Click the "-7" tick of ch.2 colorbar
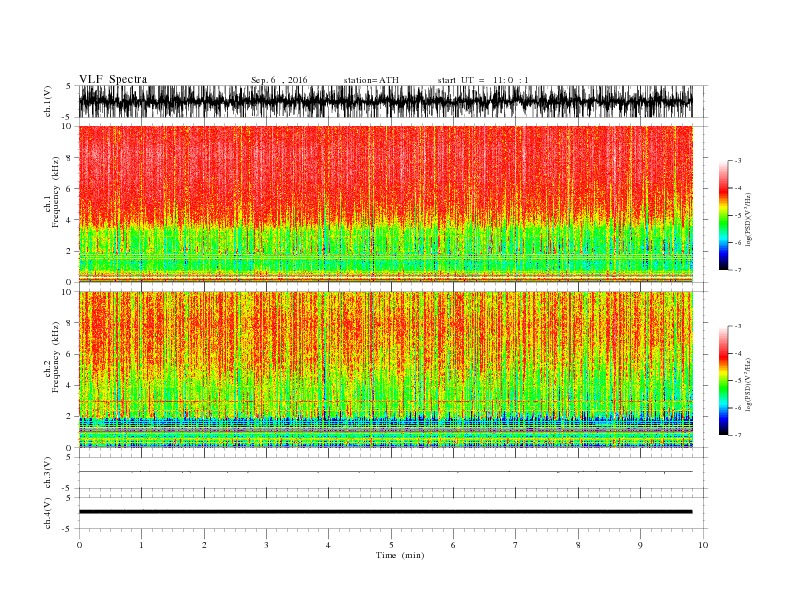Viewport: 792px width, 612px height. tap(738, 435)
